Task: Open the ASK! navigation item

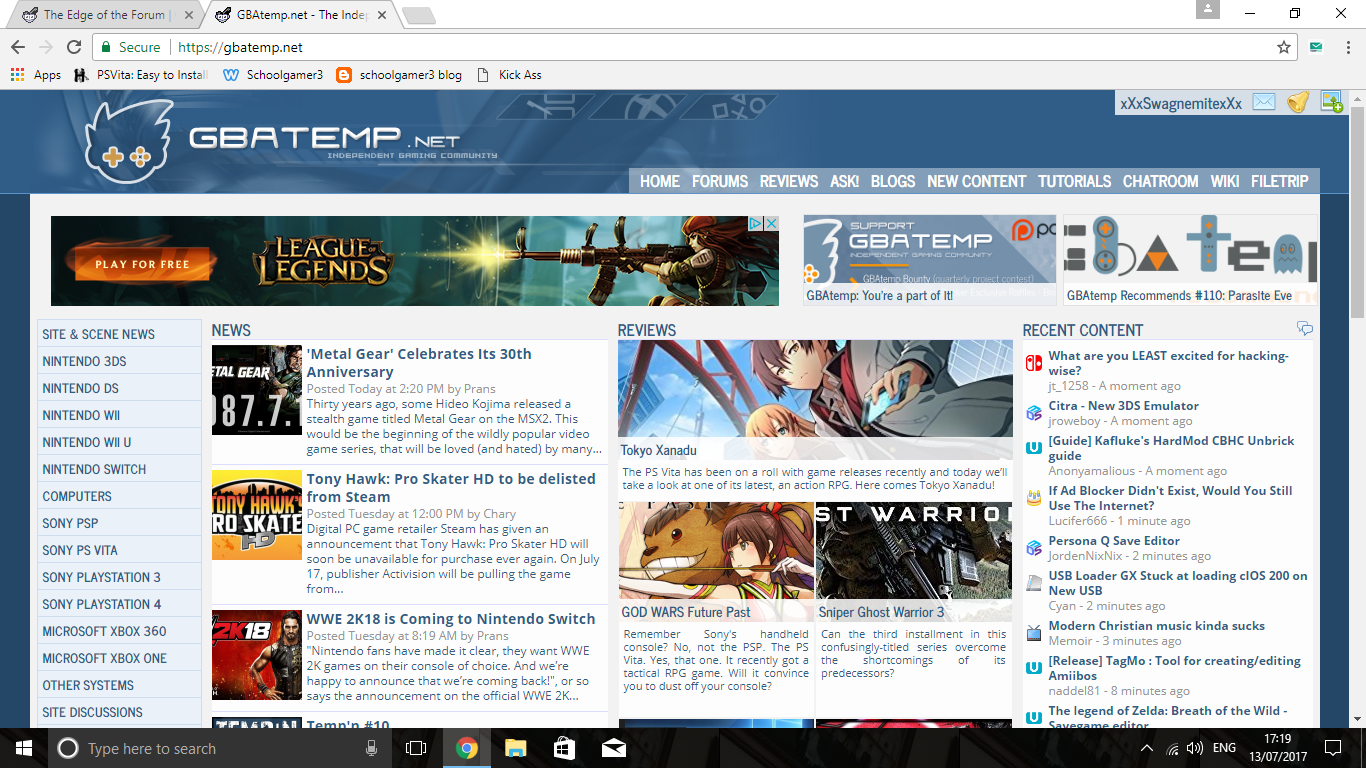Action: coord(845,181)
